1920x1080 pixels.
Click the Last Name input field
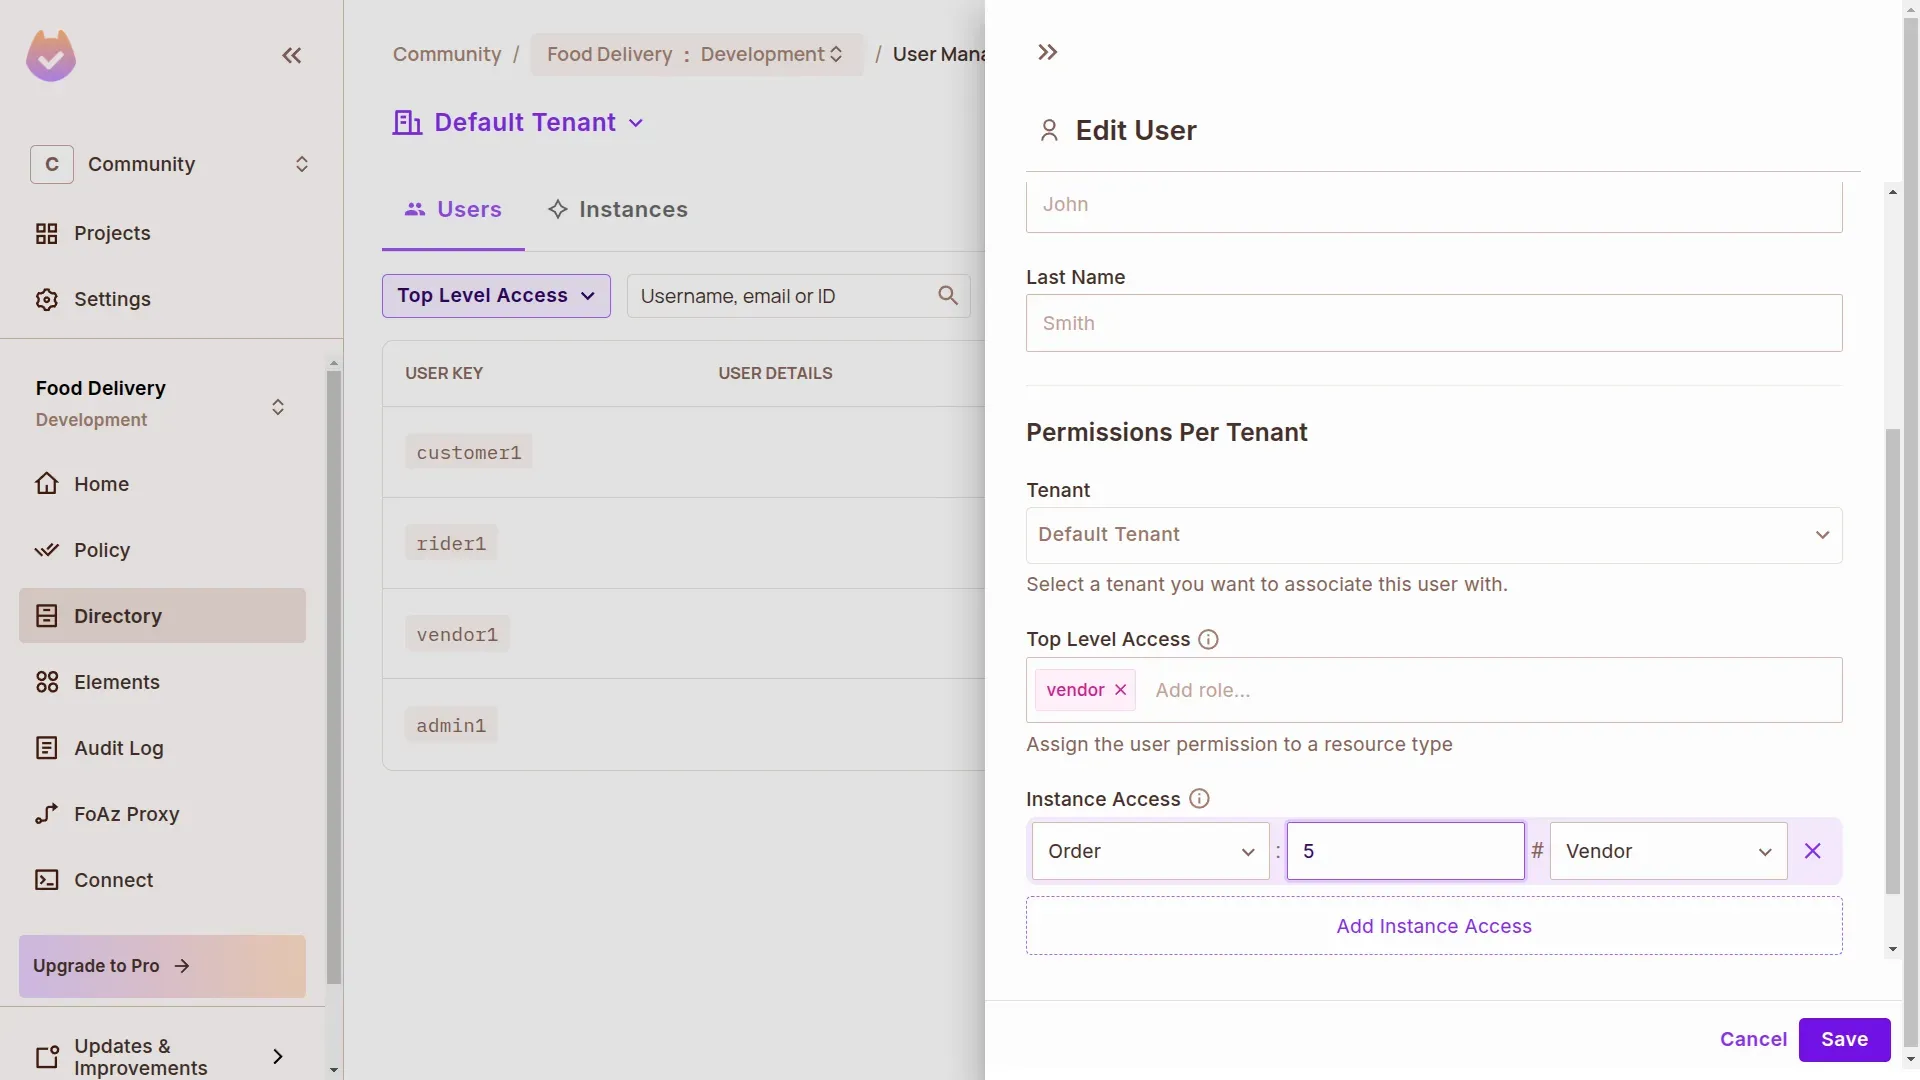(x=1433, y=323)
